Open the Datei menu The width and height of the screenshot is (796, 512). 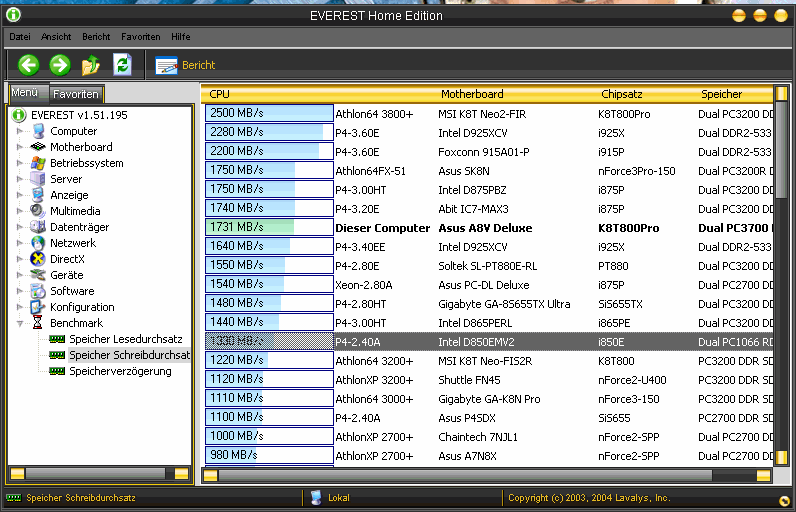(x=20, y=37)
